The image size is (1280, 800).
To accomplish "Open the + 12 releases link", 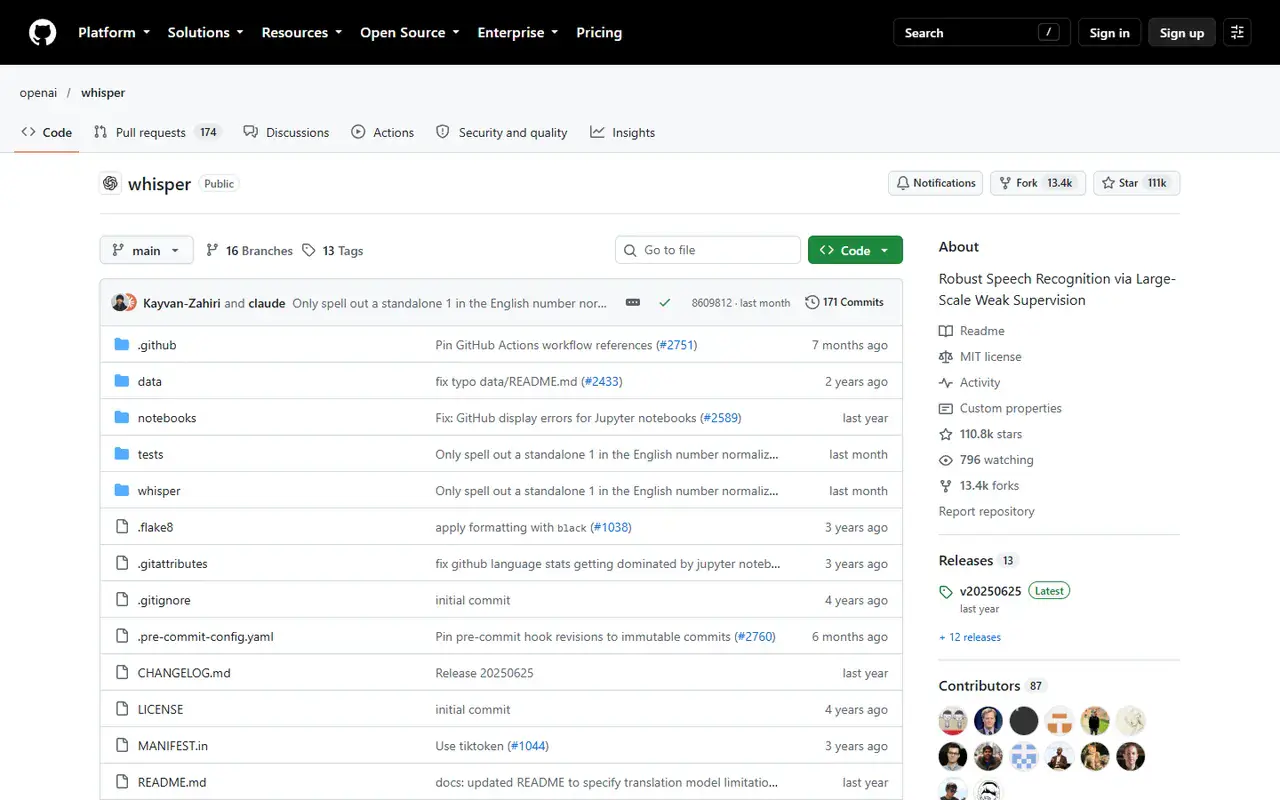I will tap(970, 637).
